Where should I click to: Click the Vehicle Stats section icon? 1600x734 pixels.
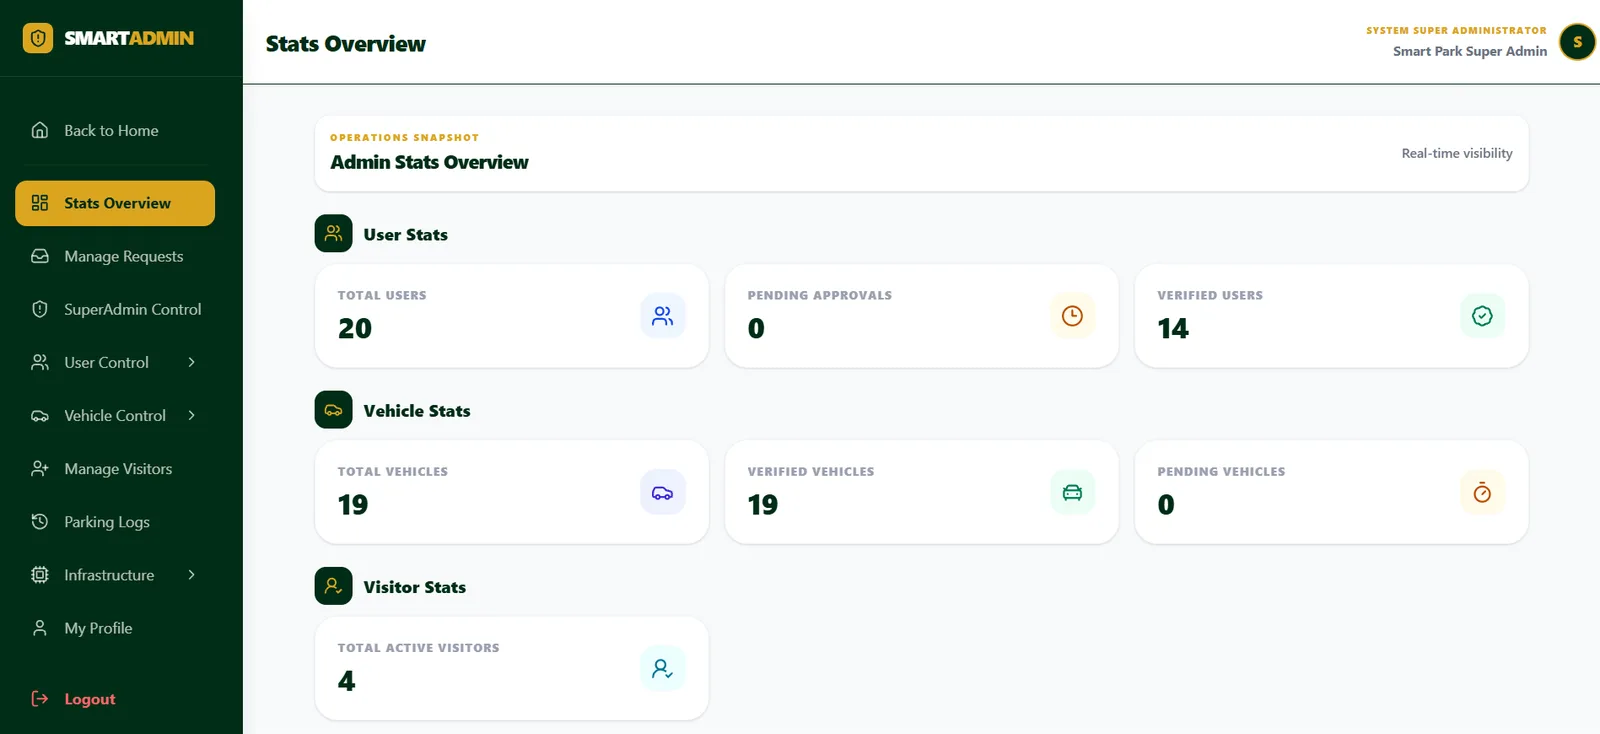(334, 410)
